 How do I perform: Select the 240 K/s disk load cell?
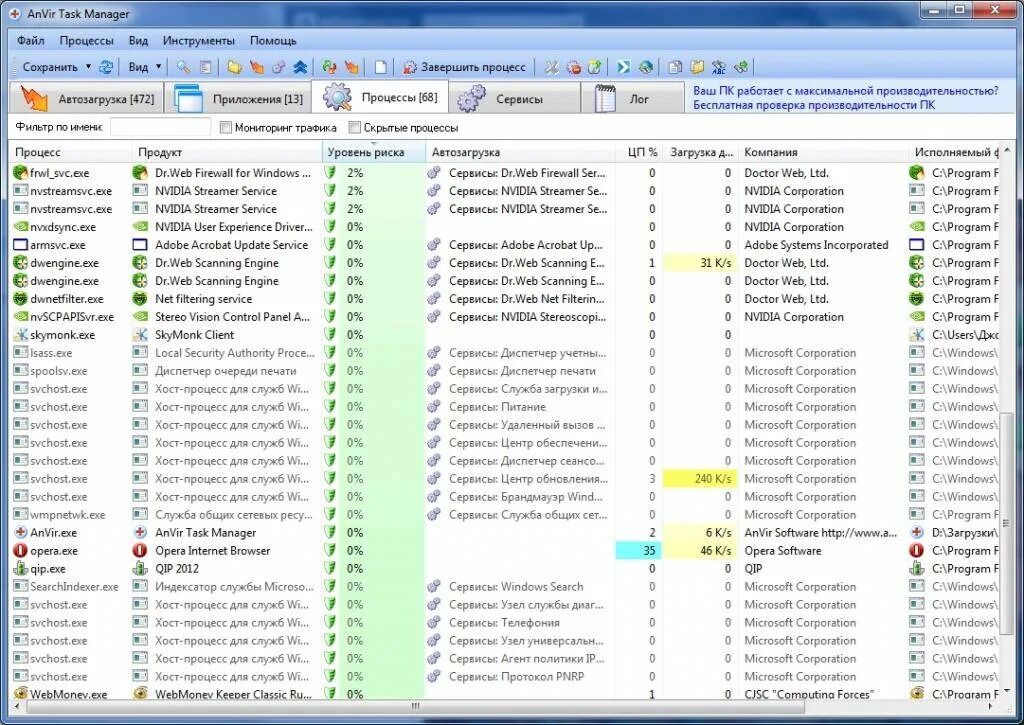(x=699, y=479)
